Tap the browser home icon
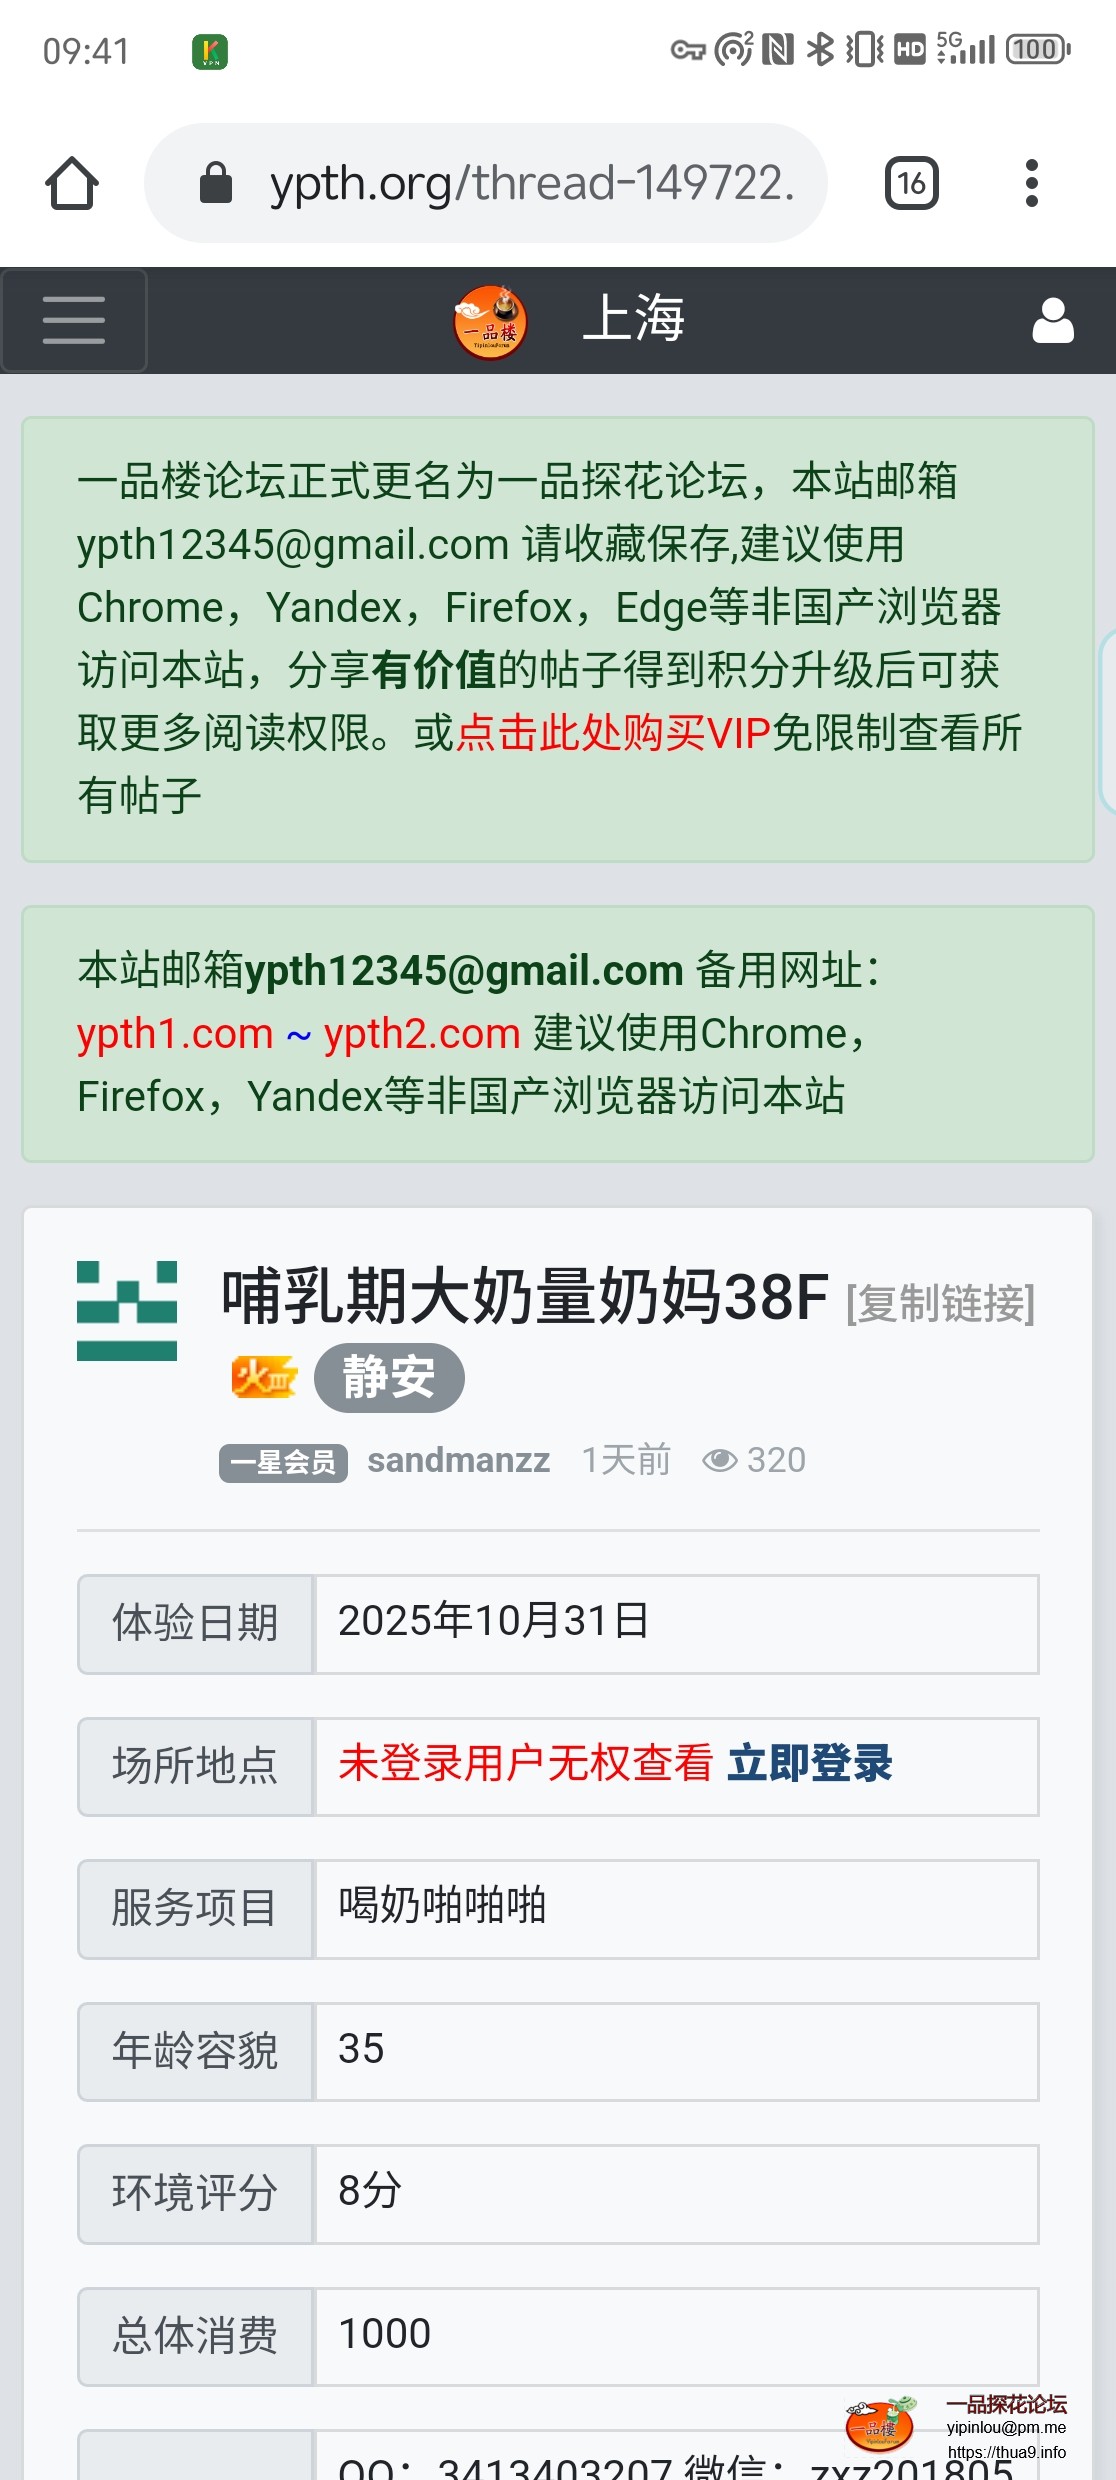Viewport: 1116px width, 2480px height. coord(72,183)
